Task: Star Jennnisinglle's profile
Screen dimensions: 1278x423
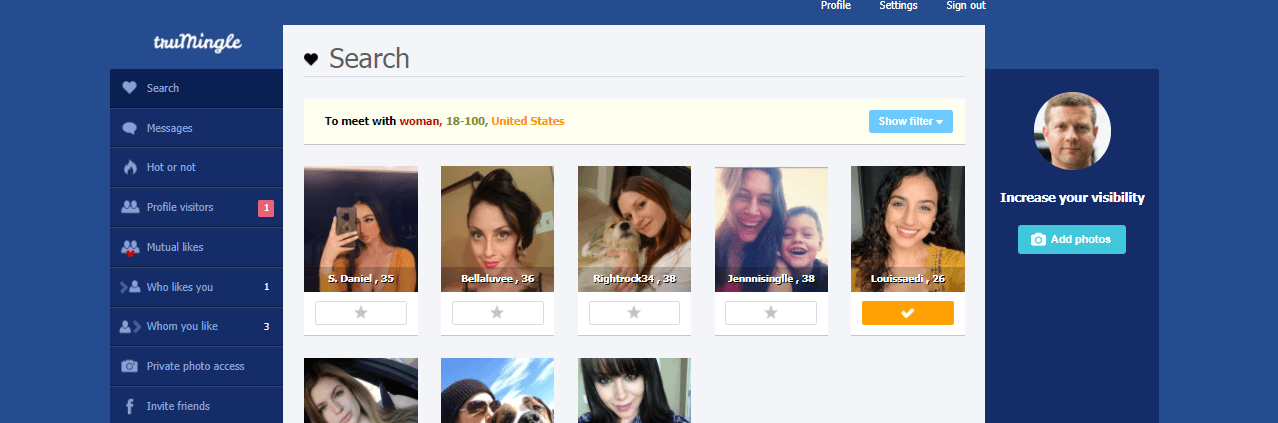Action: click(771, 313)
